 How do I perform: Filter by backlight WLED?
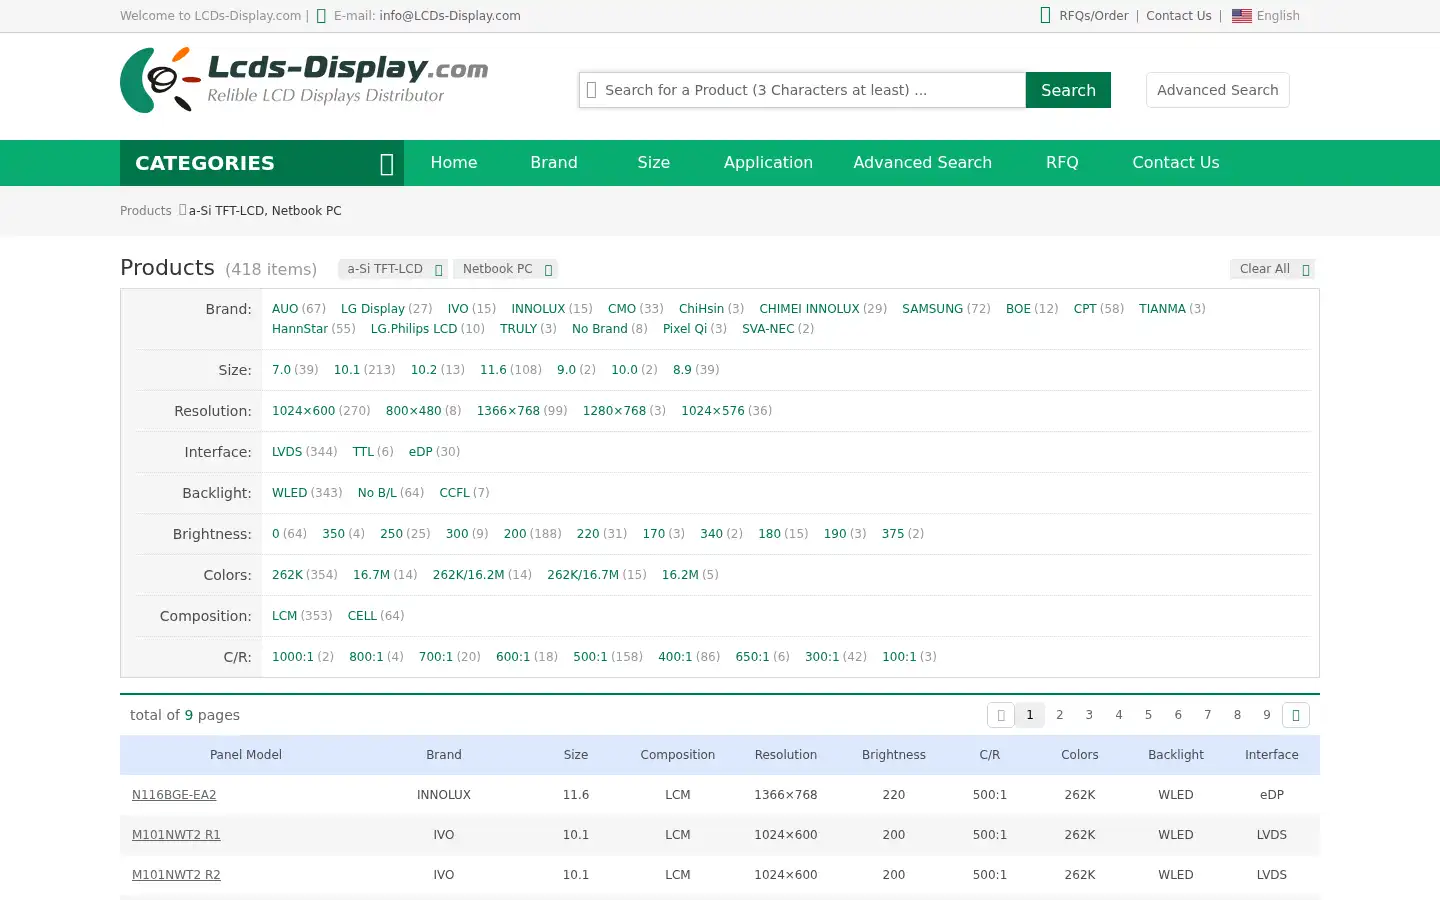click(x=290, y=493)
